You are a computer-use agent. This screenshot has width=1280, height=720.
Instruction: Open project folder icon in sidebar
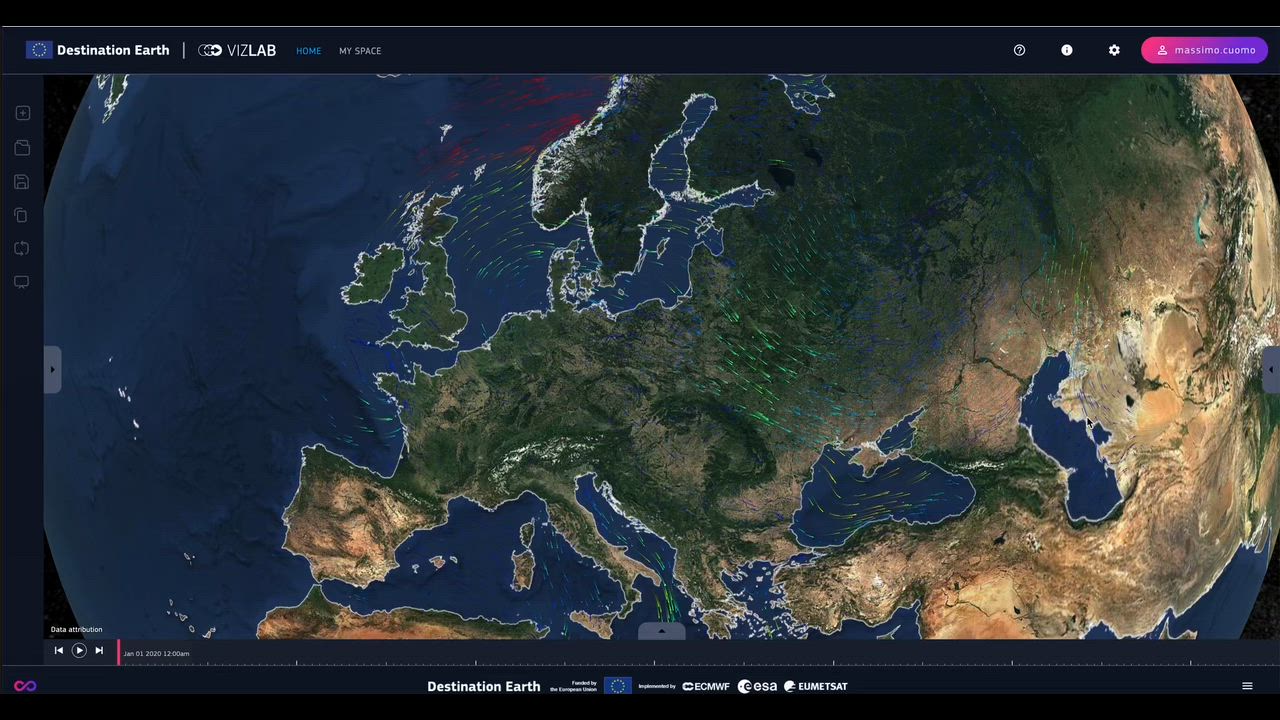[x=22, y=148]
